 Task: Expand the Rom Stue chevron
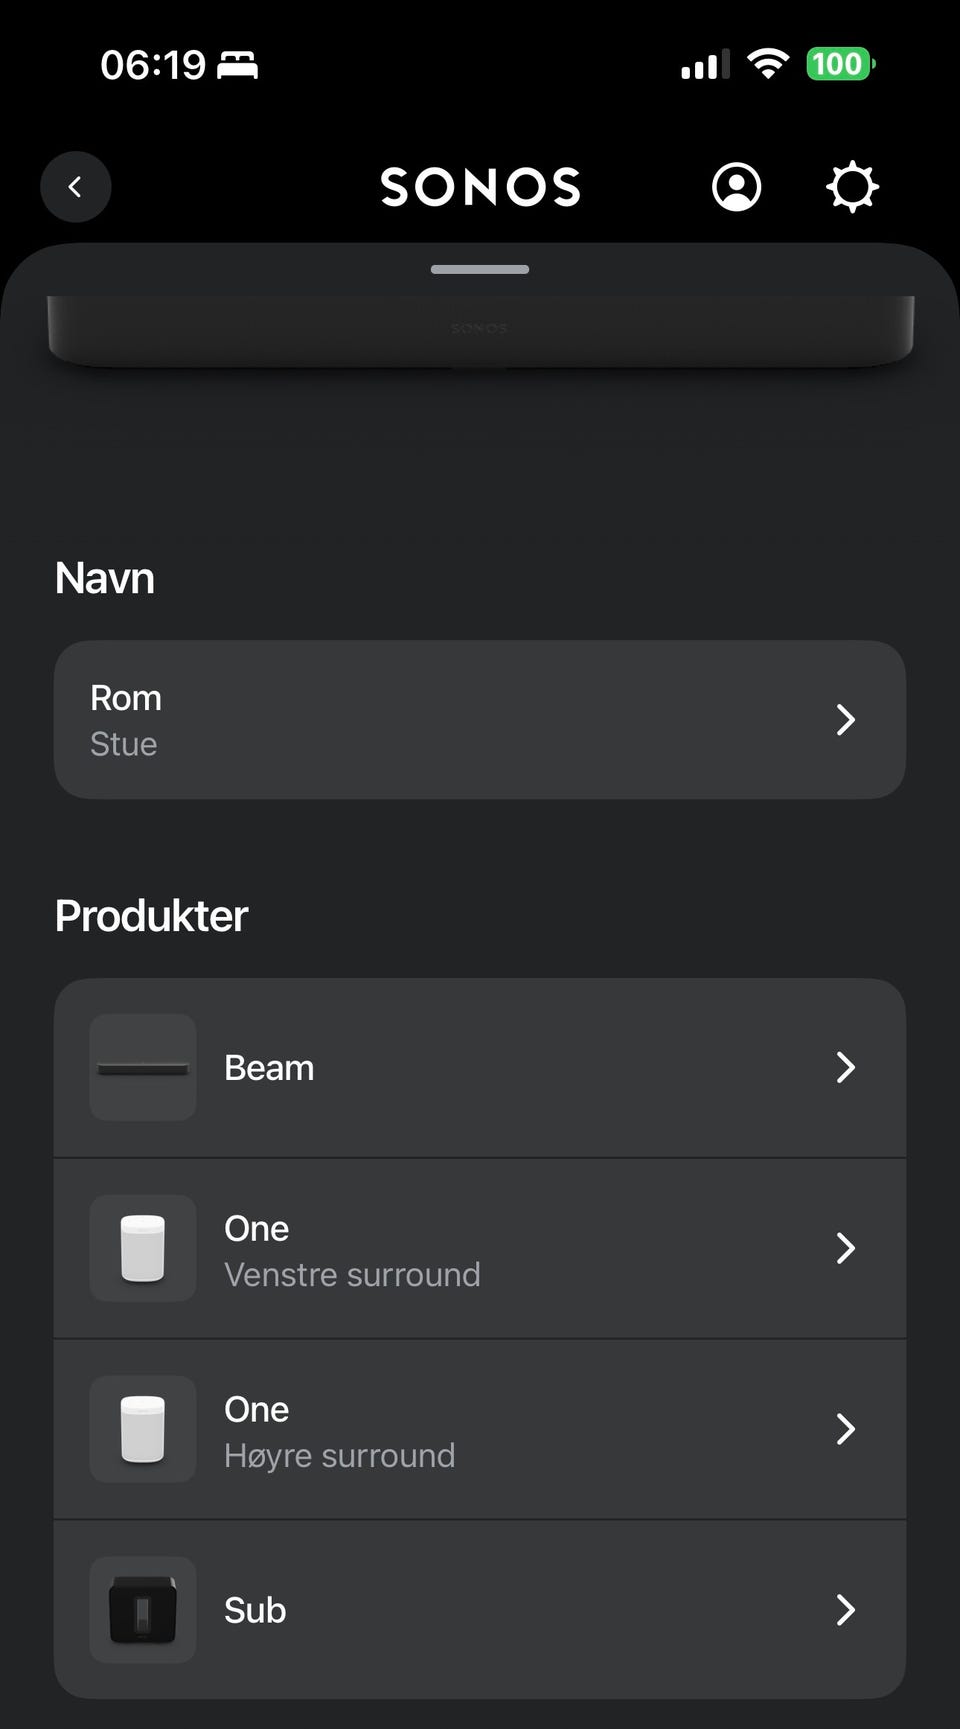click(x=846, y=720)
